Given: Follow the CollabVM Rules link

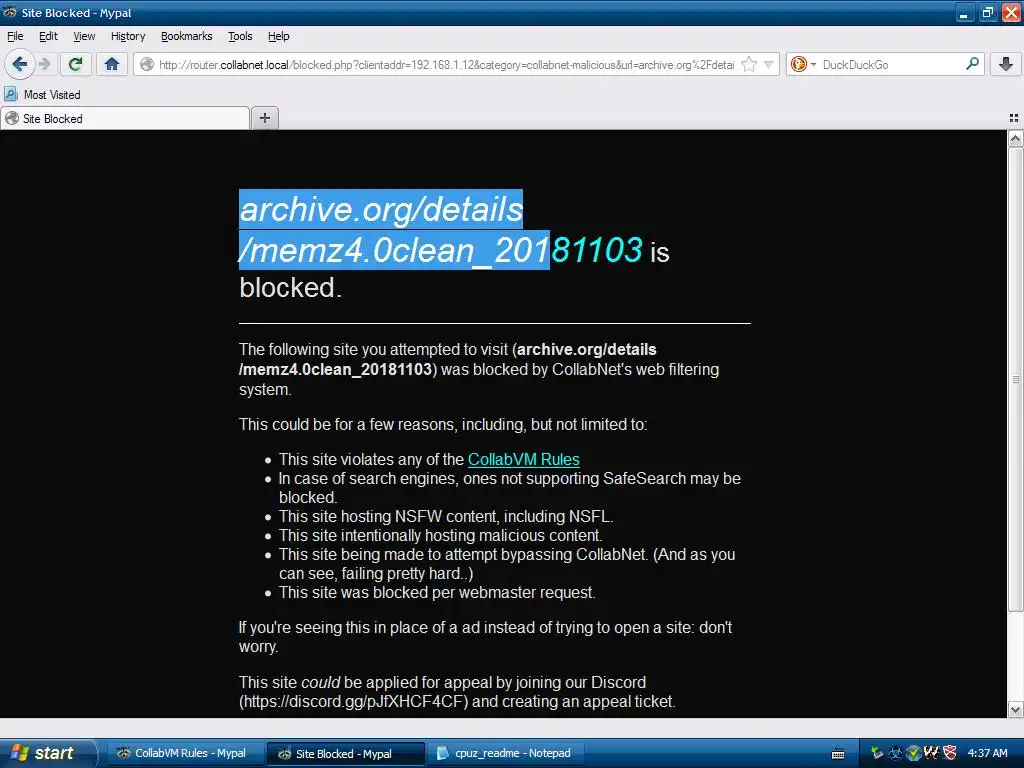Looking at the screenshot, I should (523, 460).
